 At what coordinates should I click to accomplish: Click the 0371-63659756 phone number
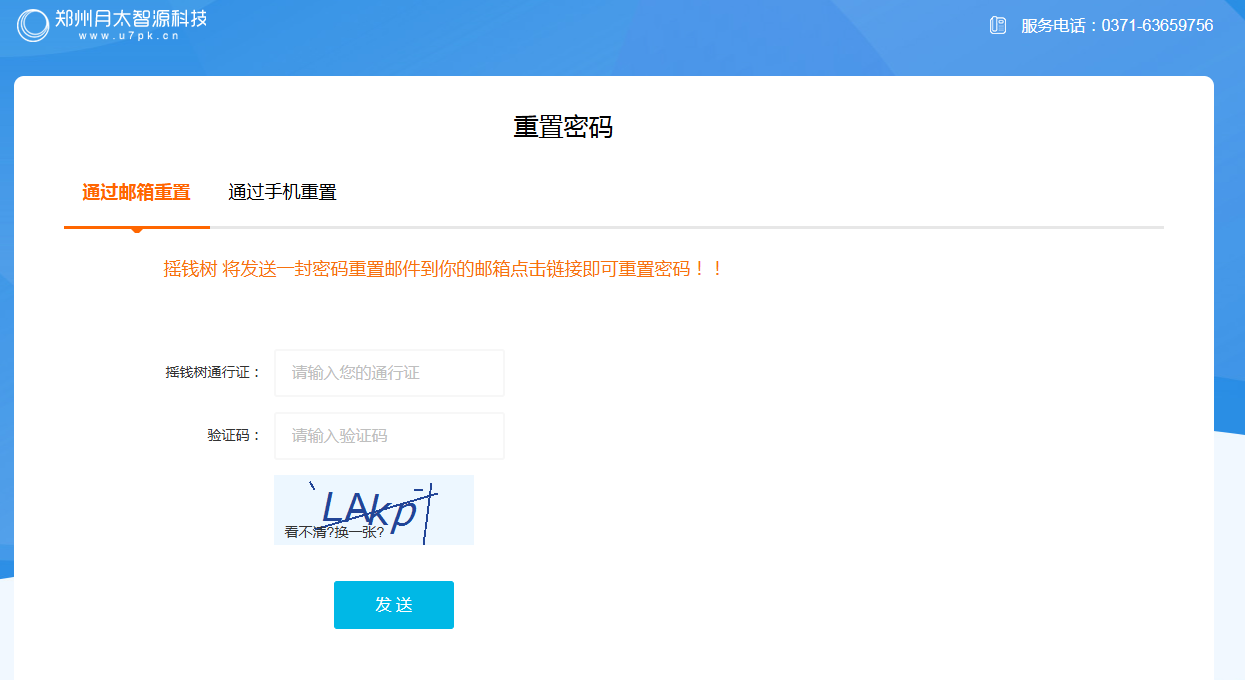click(x=1157, y=26)
